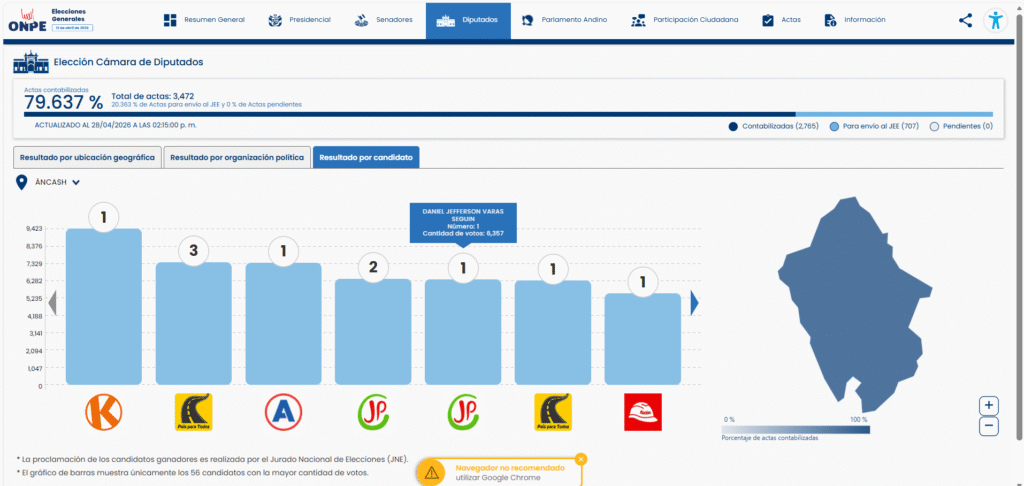Viewport: 1024px width, 486px height.
Task: Zoom out the map with minus button
Action: pyautogui.click(x=989, y=427)
